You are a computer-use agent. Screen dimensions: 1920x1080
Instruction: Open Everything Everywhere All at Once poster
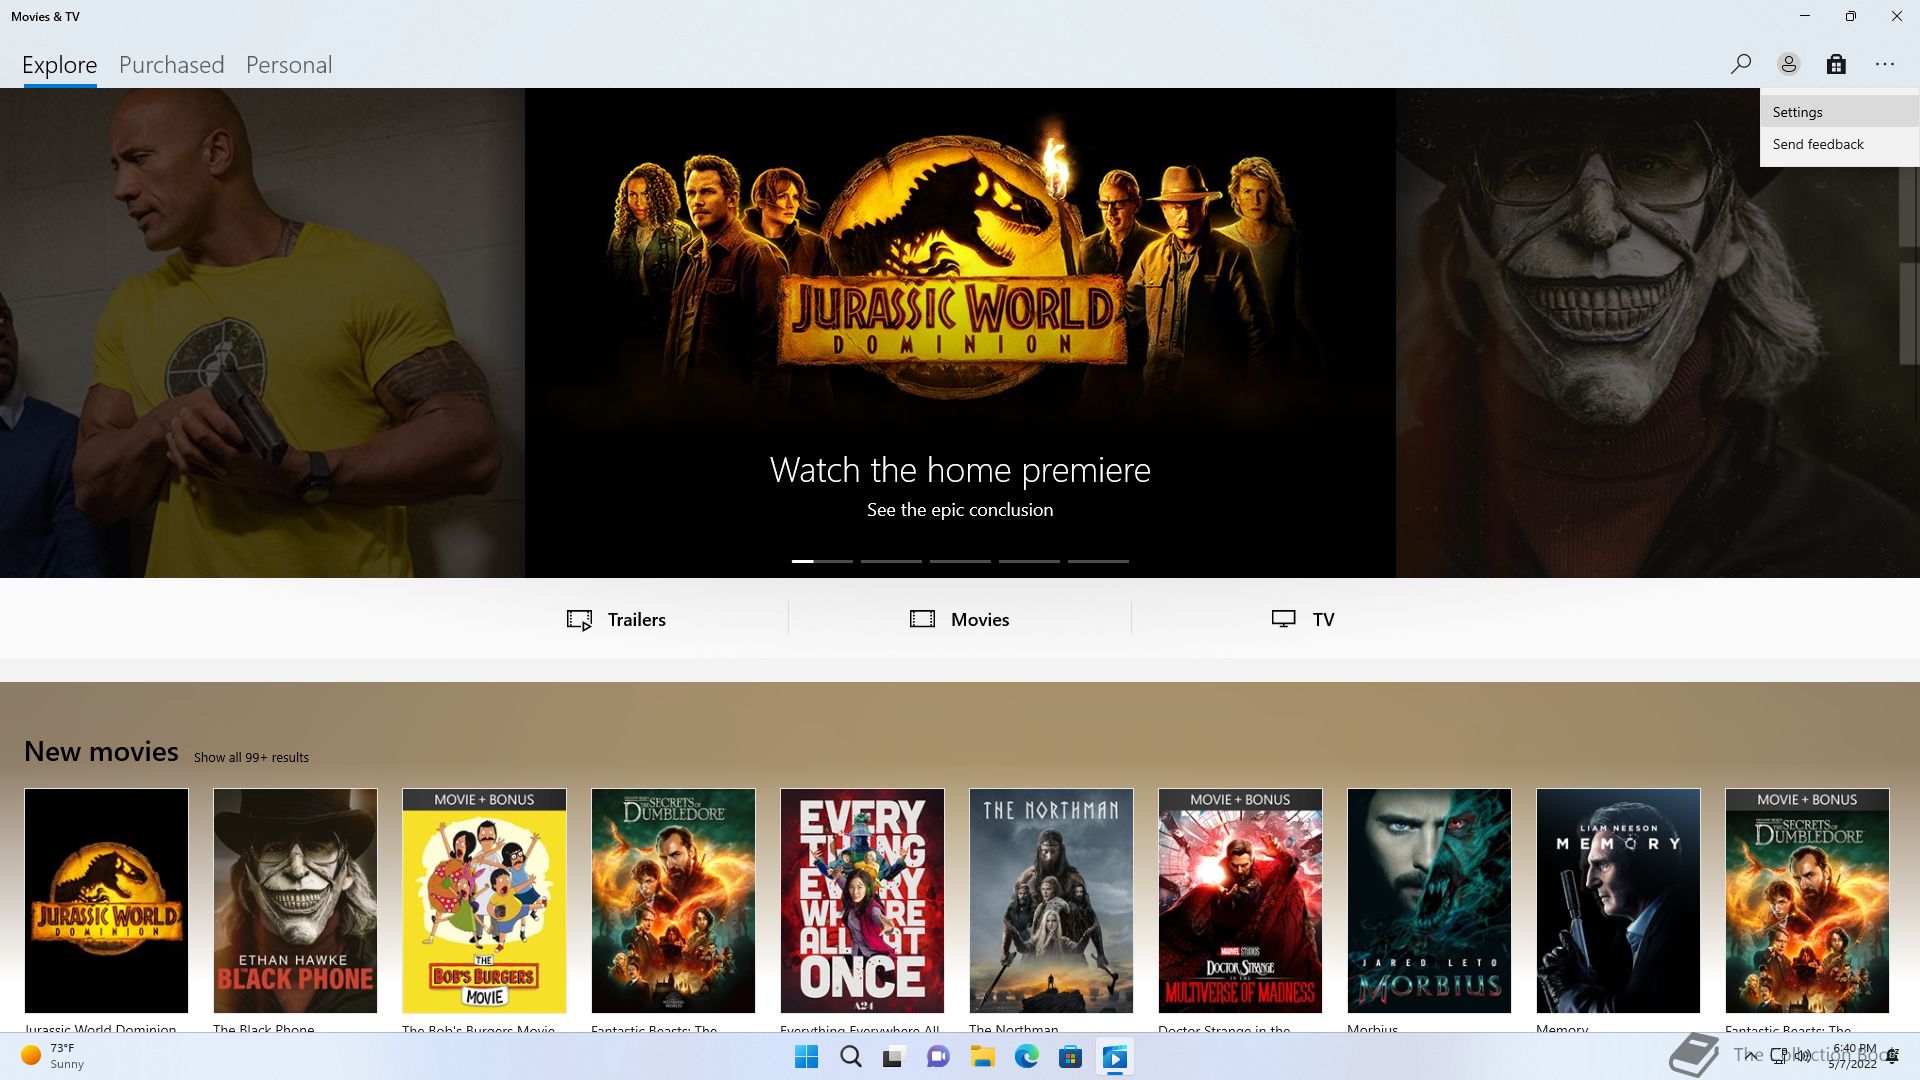(862, 900)
